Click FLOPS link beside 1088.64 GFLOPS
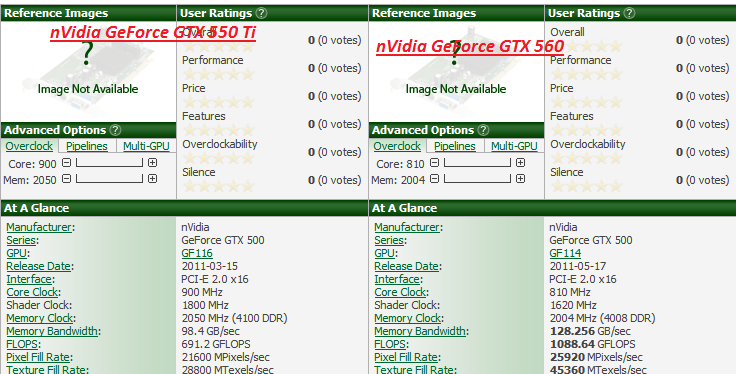 390,344
